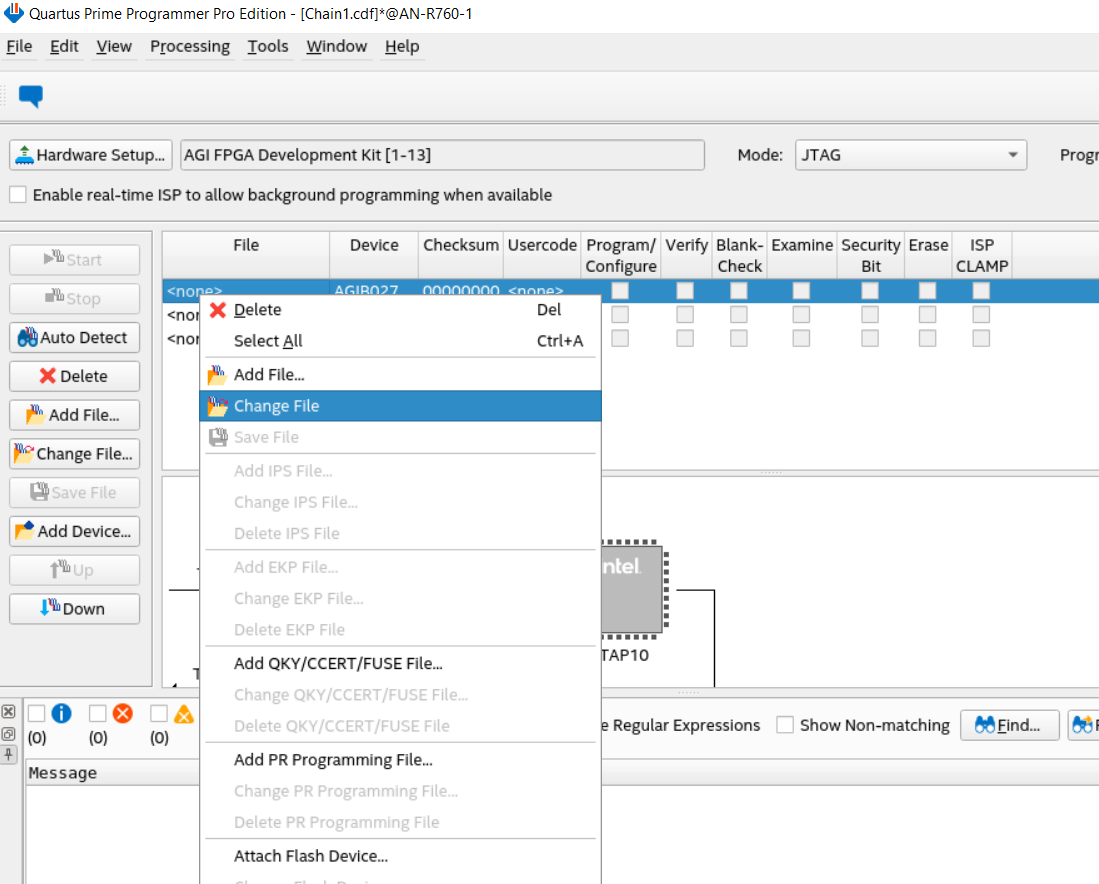Select Add QKY/CCERT/FUSE File option
The height and width of the screenshot is (884, 1099).
(x=338, y=663)
